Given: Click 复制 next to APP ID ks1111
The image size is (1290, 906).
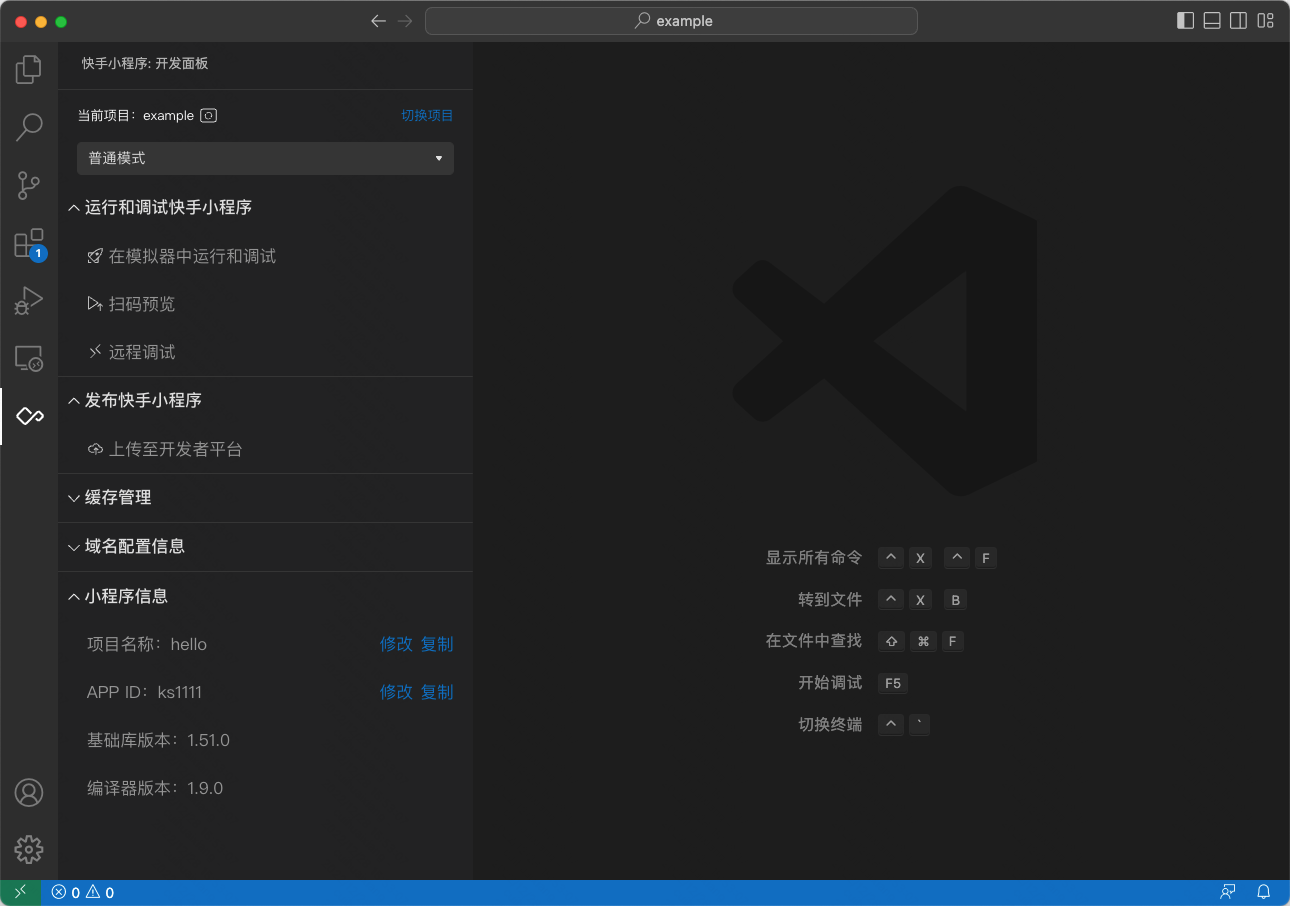Looking at the screenshot, I should pos(437,692).
